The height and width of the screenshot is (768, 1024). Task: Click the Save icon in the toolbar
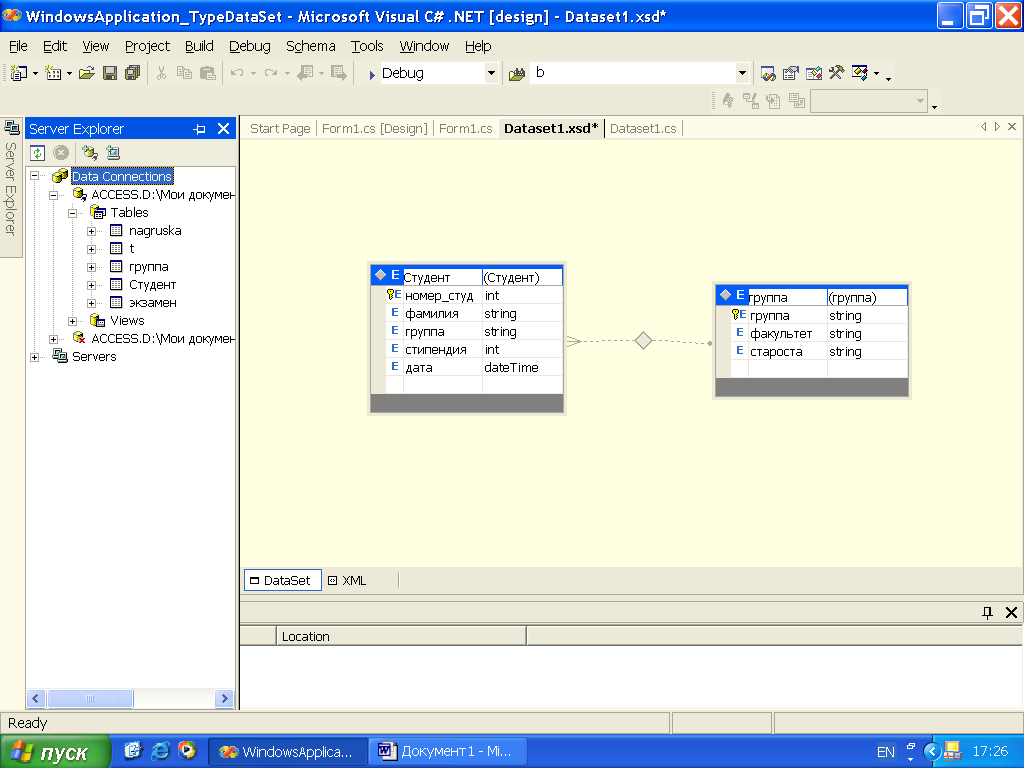coord(110,73)
